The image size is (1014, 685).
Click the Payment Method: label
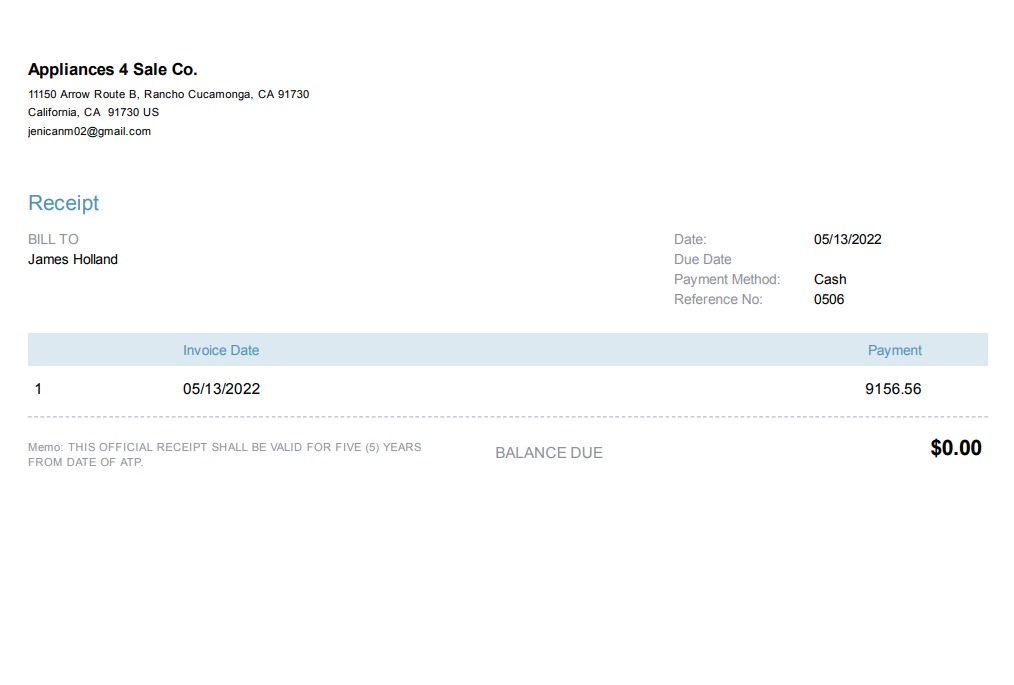tap(727, 279)
